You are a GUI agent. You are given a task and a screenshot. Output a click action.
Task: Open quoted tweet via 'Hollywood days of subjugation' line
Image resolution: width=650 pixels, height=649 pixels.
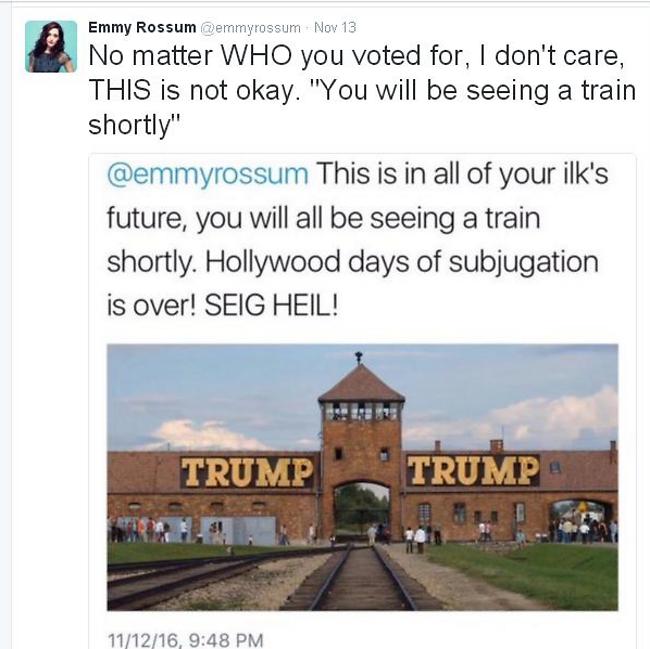pos(352,262)
